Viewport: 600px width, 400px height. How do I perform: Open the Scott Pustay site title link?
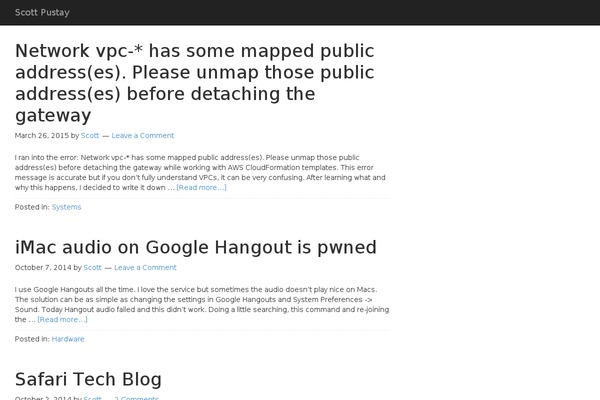[x=42, y=12]
